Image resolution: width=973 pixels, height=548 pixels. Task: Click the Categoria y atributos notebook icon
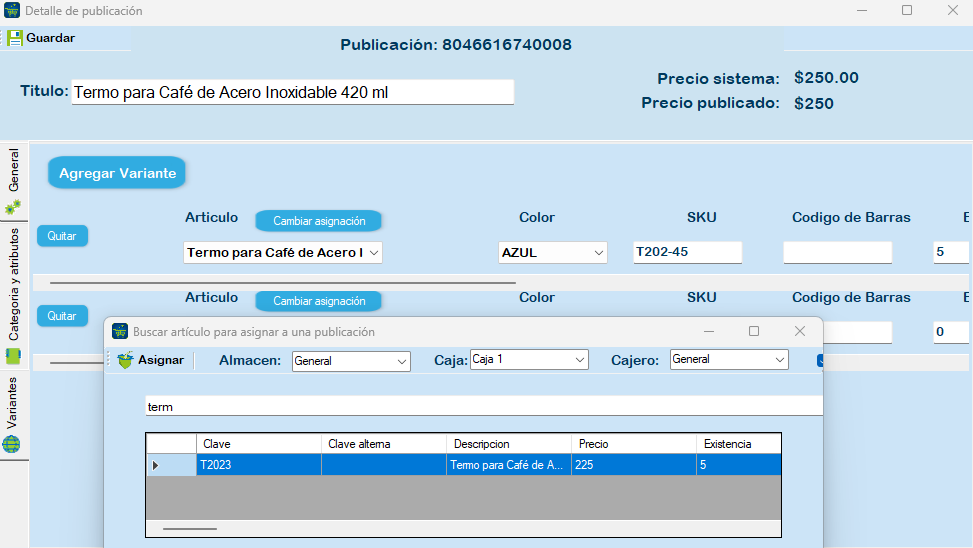pos(13,355)
